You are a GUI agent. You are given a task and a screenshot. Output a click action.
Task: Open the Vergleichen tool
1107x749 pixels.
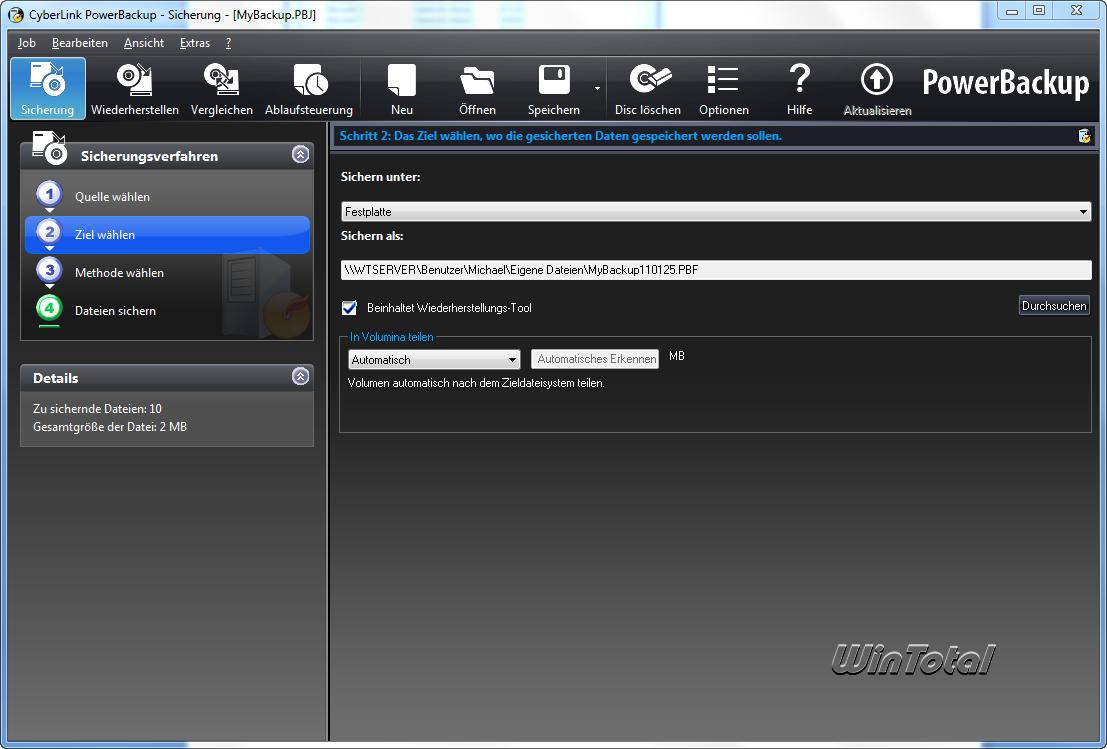222,88
